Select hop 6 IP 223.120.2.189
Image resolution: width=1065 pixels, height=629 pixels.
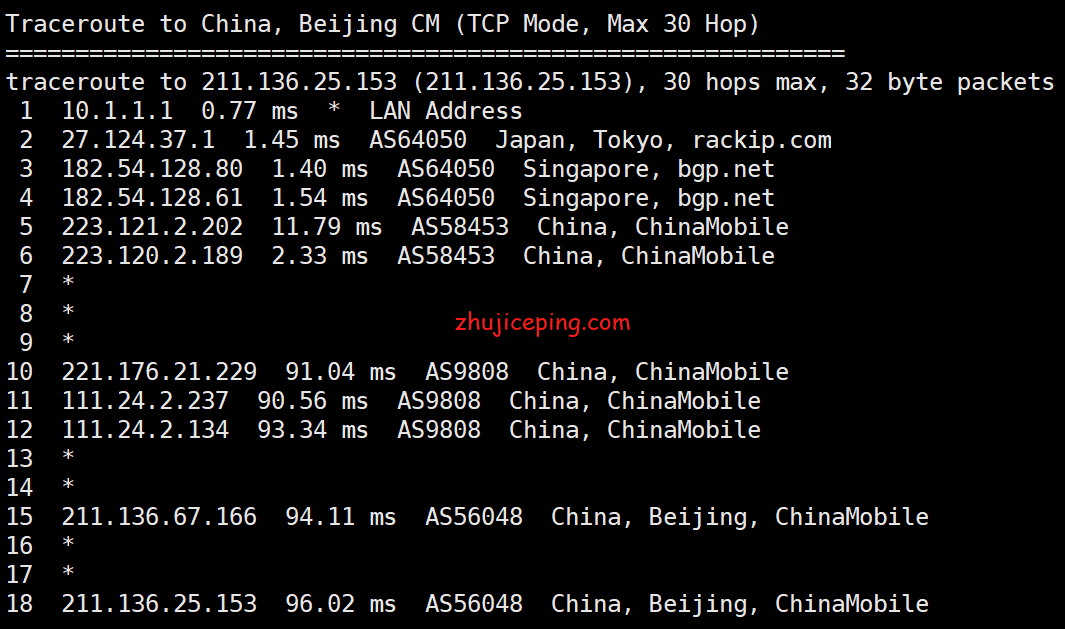click(x=152, y=256)
